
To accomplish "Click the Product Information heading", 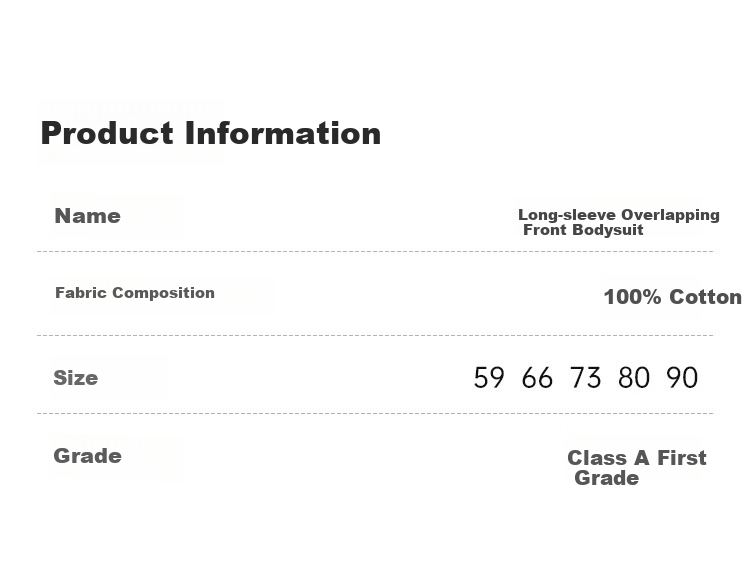I will 211,133.
